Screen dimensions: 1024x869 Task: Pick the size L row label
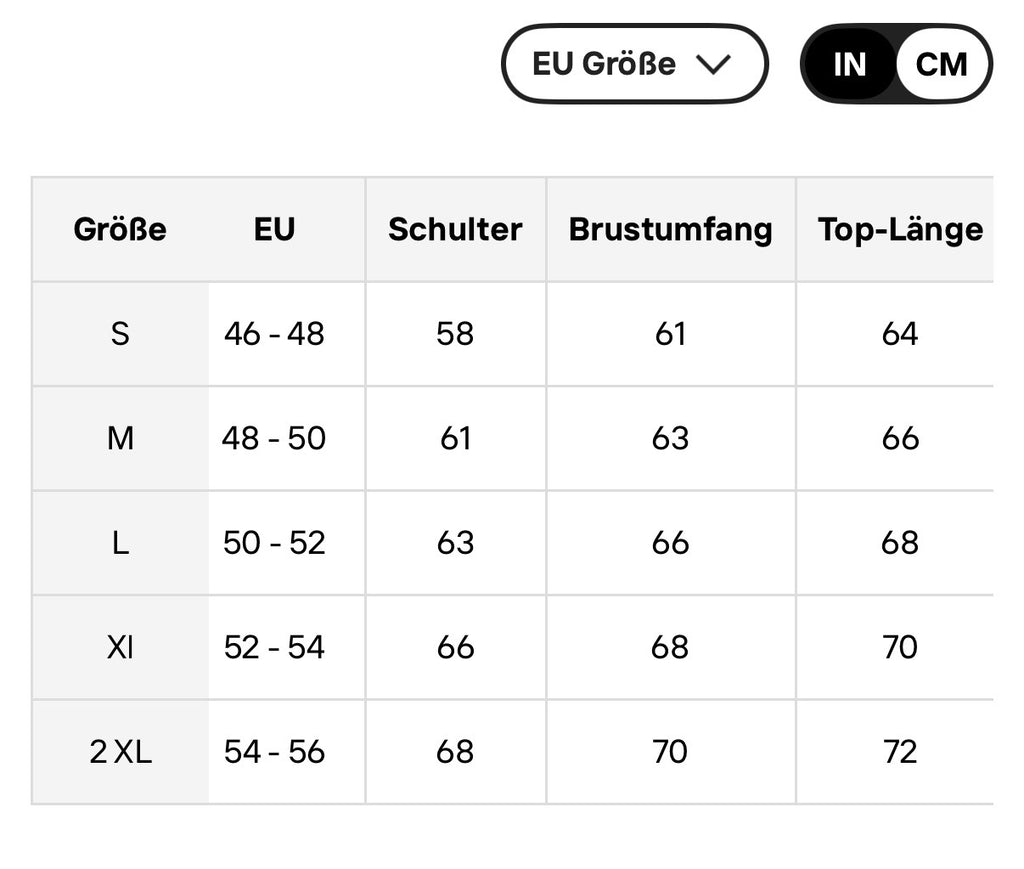(120, 543)
